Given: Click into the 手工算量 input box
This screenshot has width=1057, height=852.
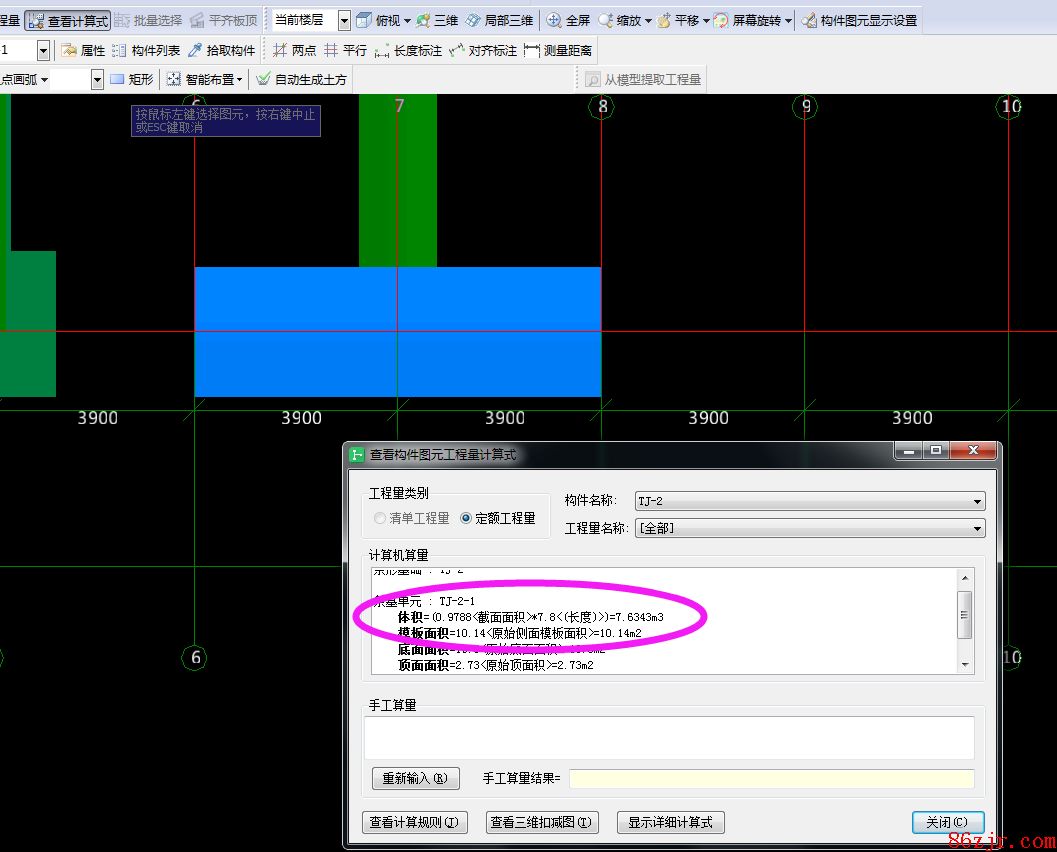Looking at the screenshot, I should (x=668, y=738).
